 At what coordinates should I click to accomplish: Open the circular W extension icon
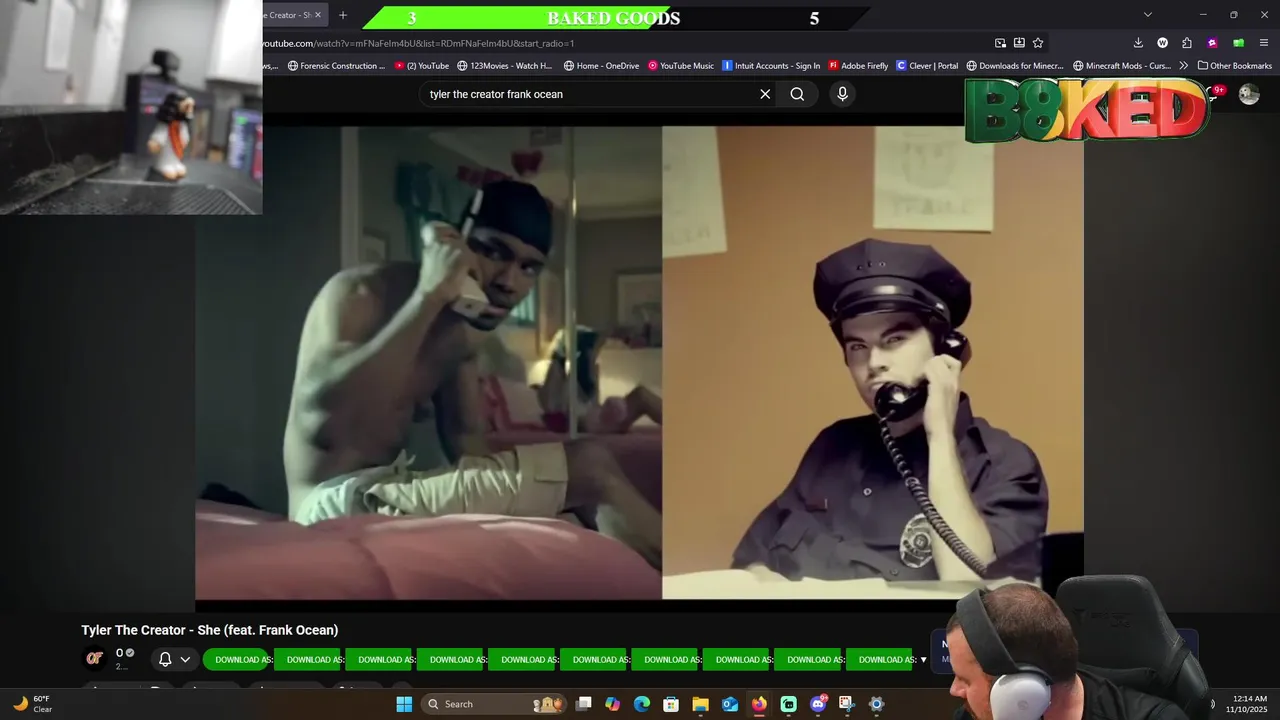1162,43
